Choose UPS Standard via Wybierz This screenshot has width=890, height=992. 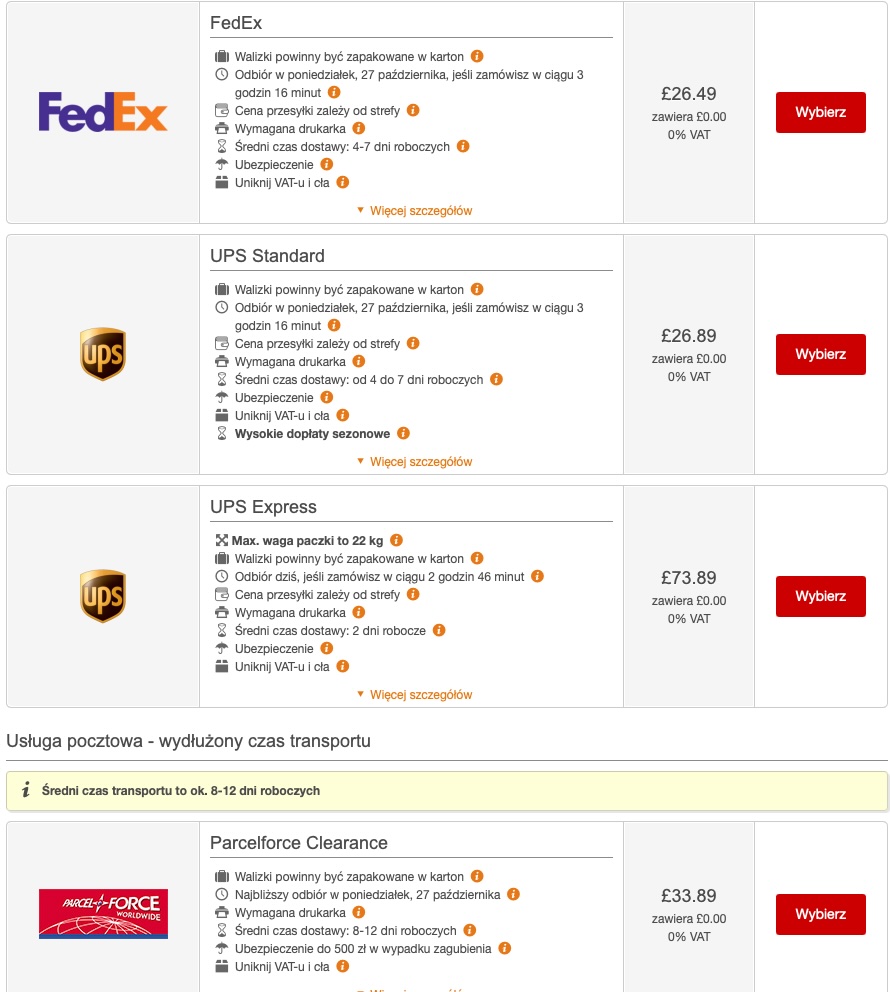tap(820, 354)
